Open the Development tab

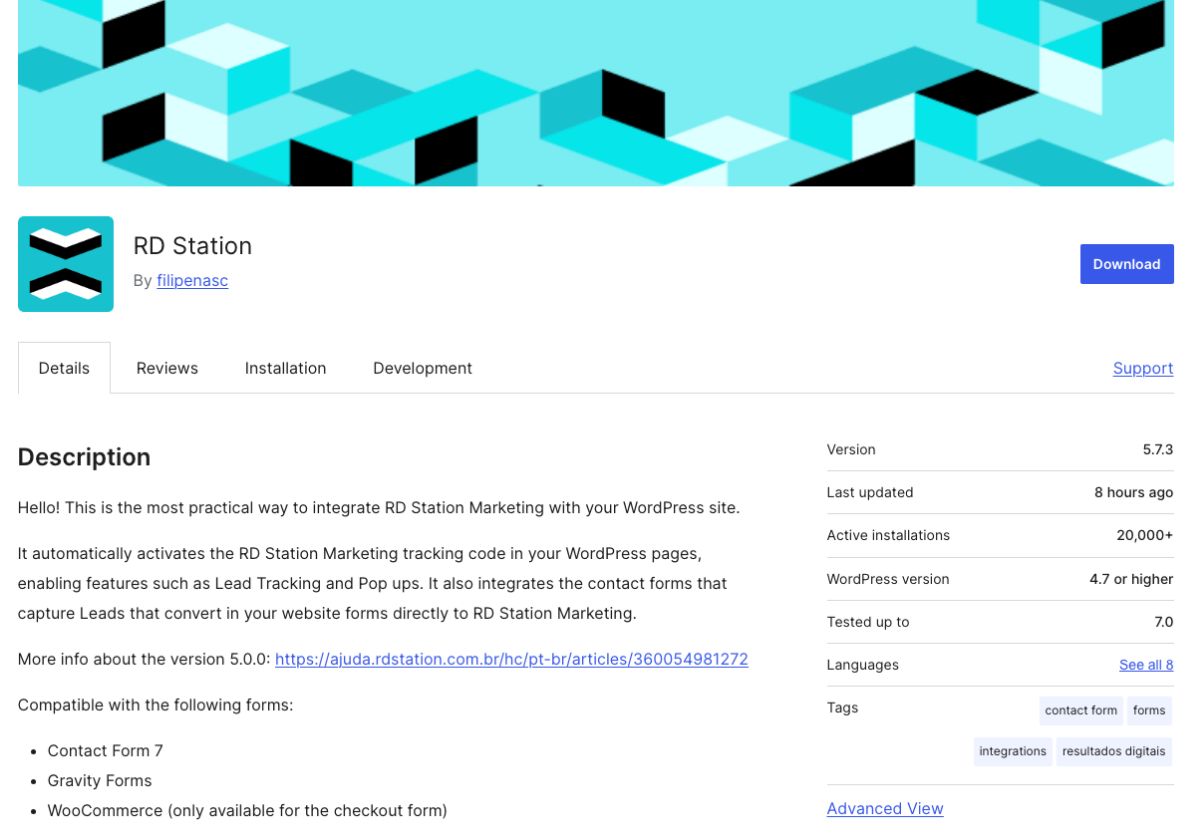(x=422, y=368)
